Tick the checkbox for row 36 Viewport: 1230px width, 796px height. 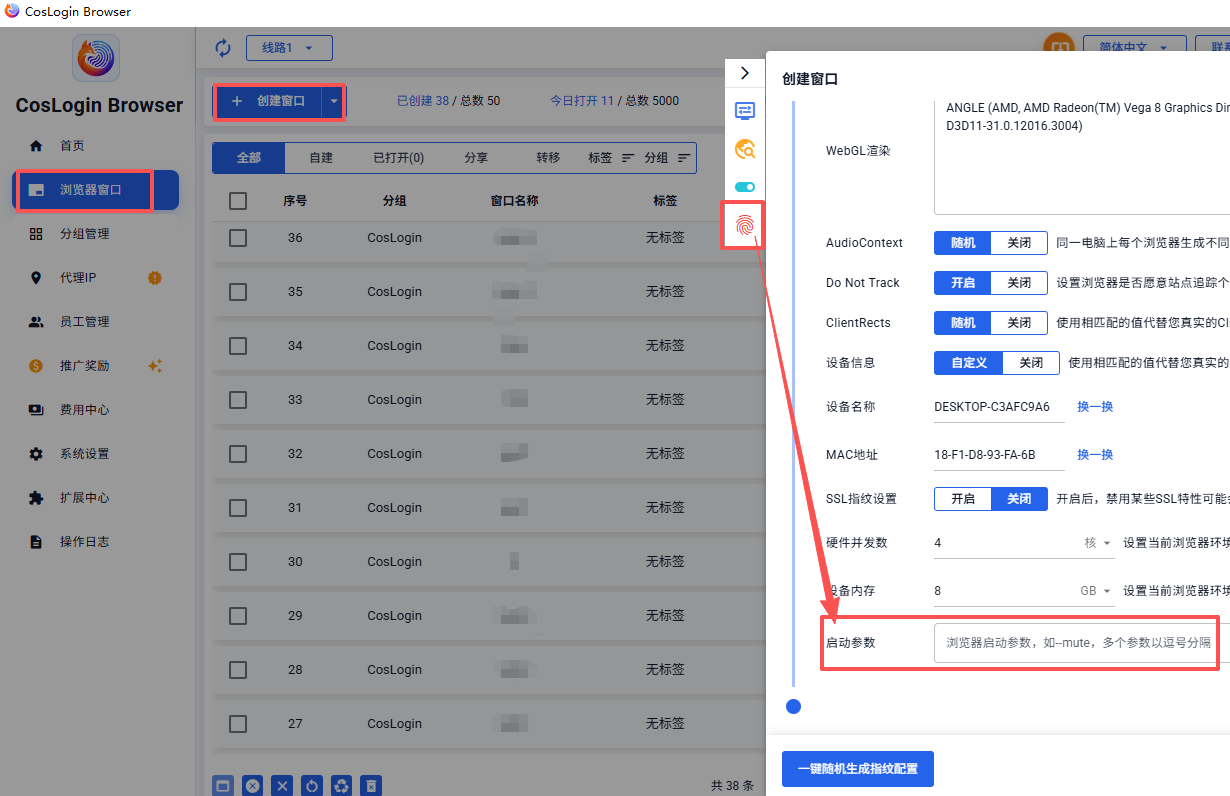238,238
